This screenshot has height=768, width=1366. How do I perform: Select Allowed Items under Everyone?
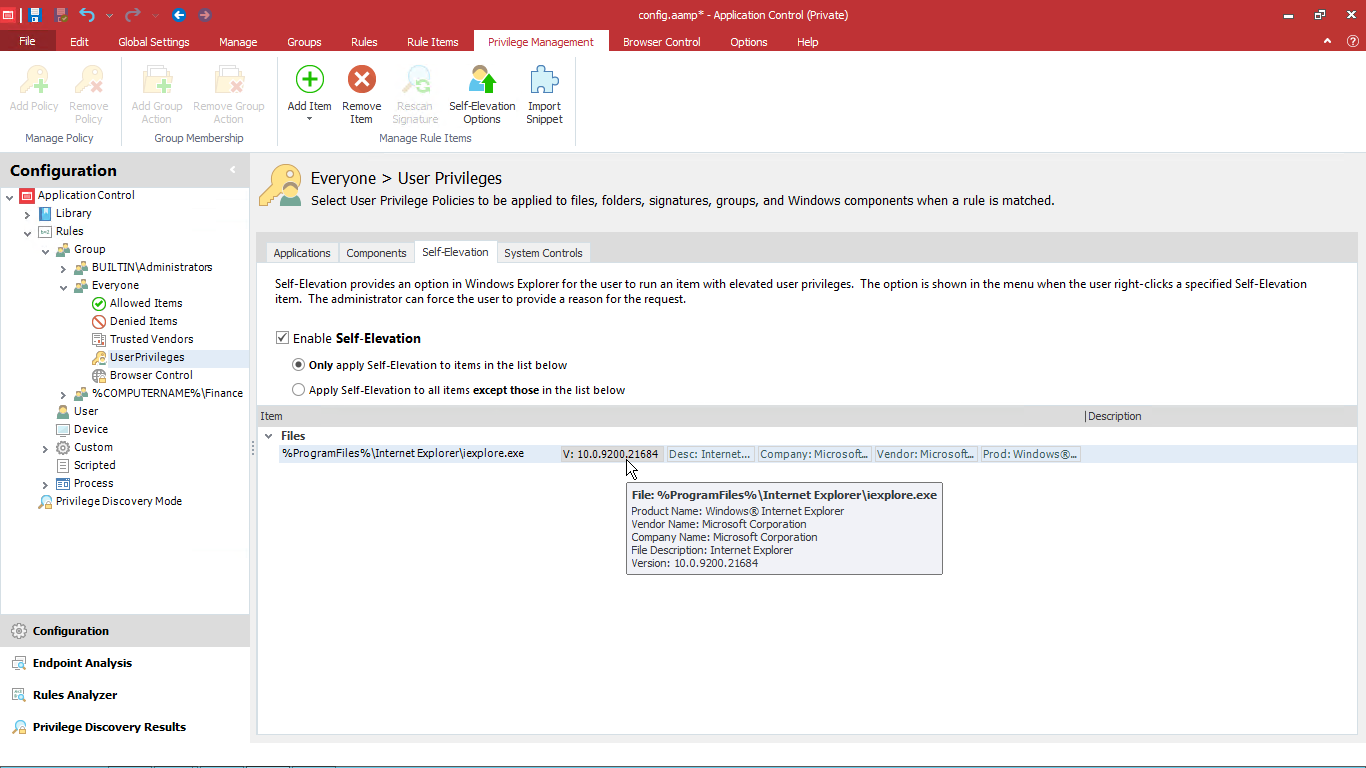[146, 303]
